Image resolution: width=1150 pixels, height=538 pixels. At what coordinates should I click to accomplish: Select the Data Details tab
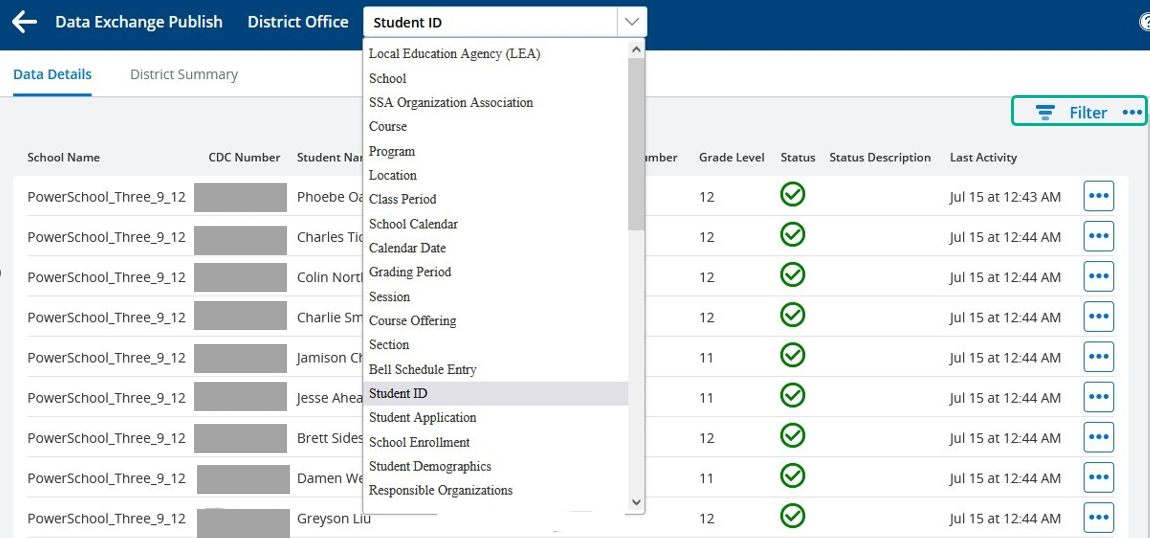[52, 74]
